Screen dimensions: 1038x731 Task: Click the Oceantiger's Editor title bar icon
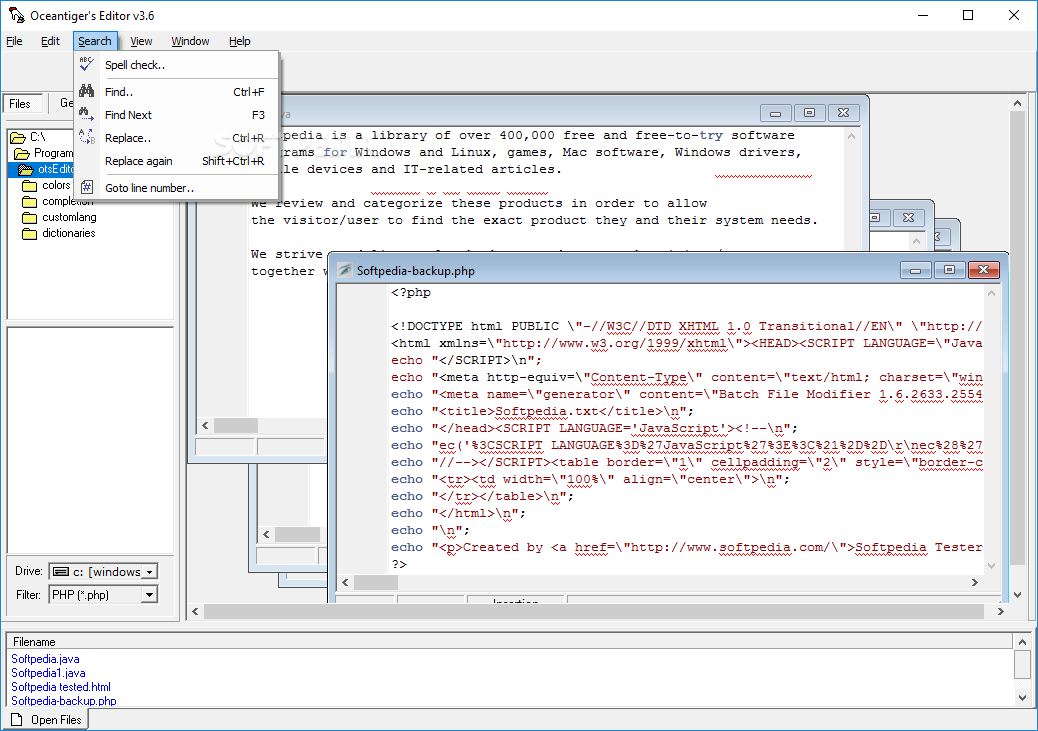[x=16, y=15]
